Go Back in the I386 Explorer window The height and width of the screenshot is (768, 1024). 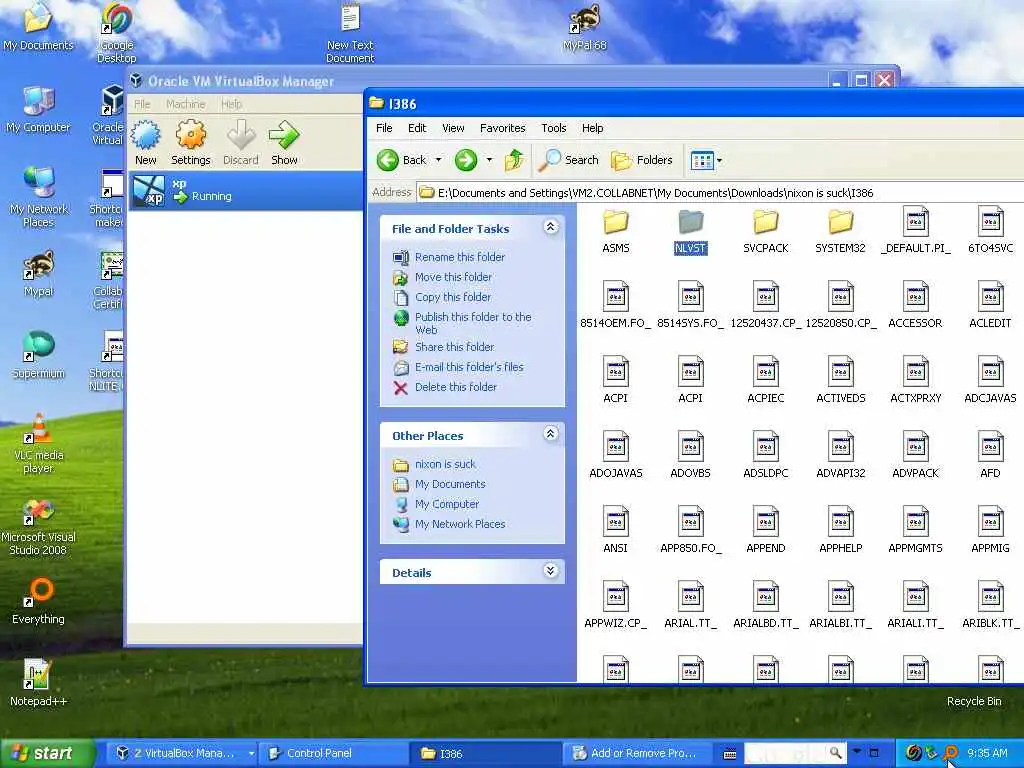402,160
